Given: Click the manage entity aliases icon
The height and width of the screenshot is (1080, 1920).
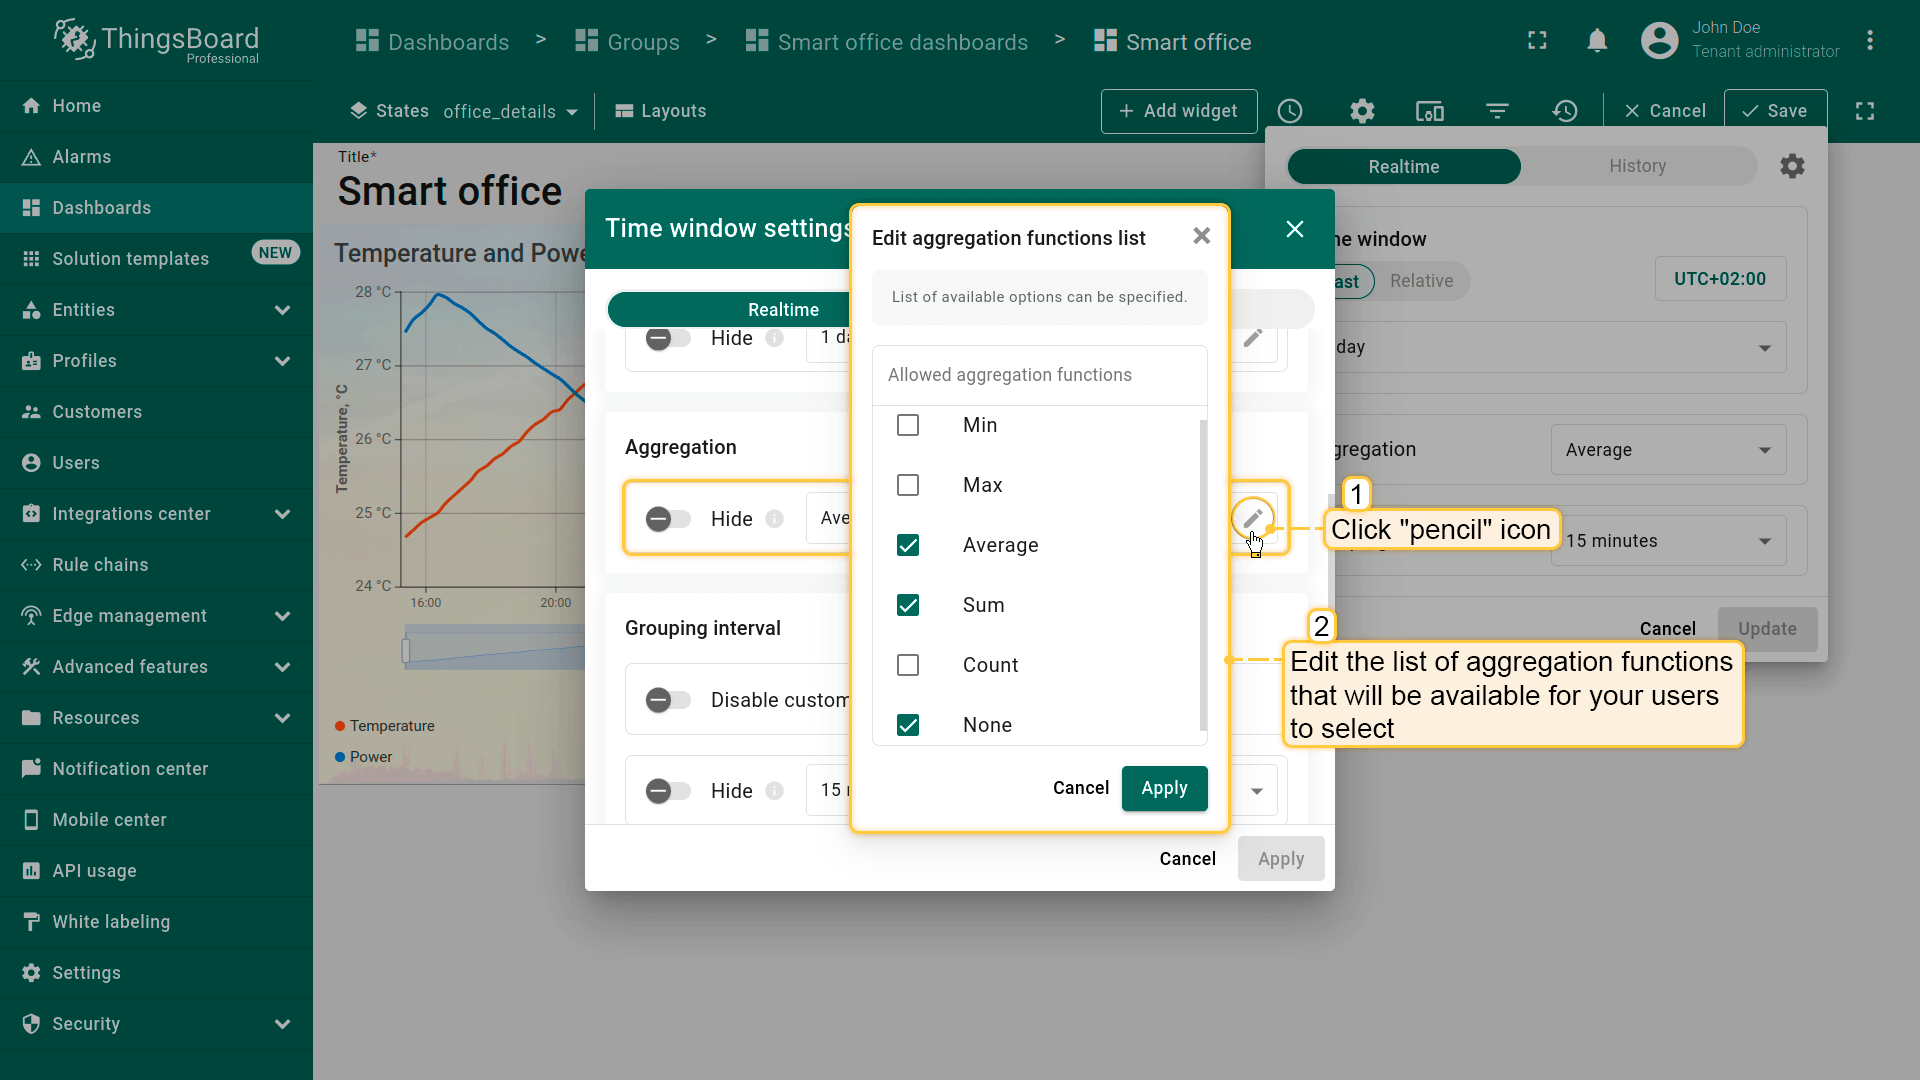Looking at the screenshot, I should point(1430,111).
